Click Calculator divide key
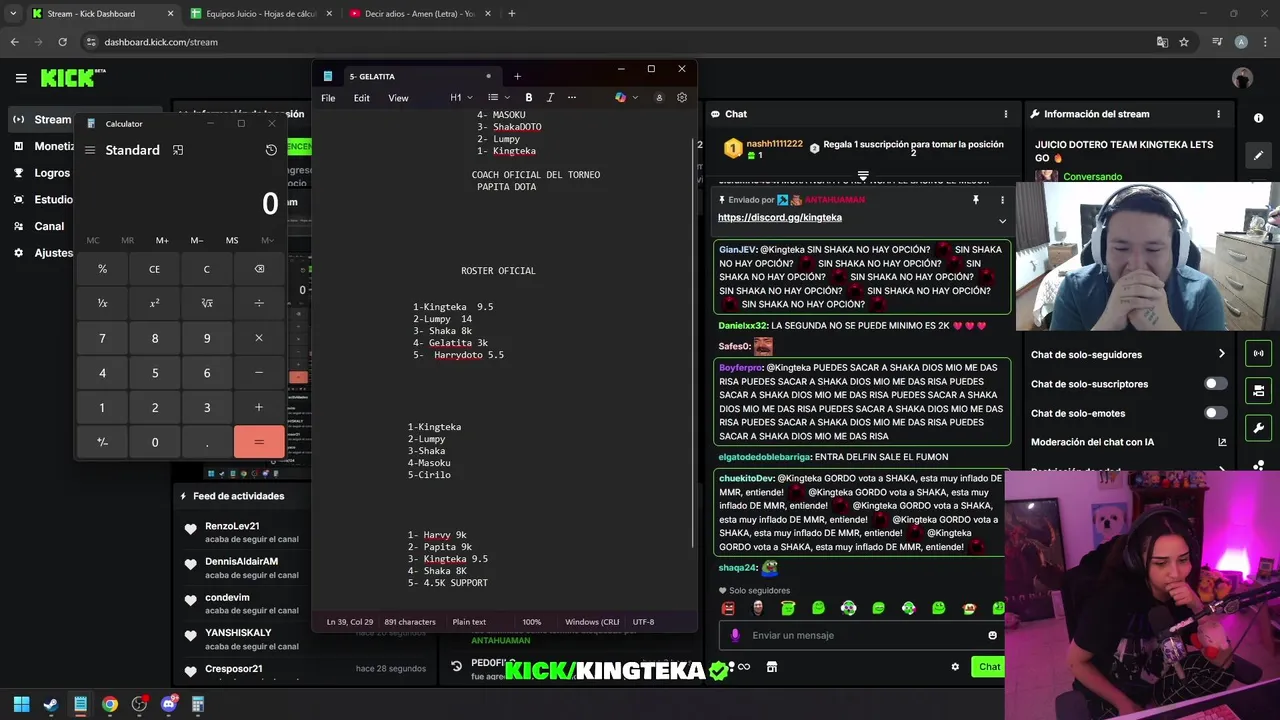This screenshot has height=720, width=1280. click(259, 303)
